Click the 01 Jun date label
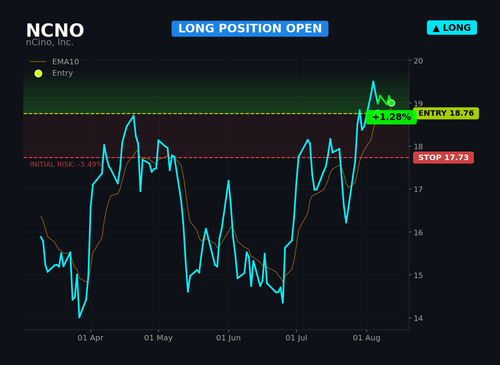Image resolution: width=500 pixels, height=365 pixels. click(228, 338)
